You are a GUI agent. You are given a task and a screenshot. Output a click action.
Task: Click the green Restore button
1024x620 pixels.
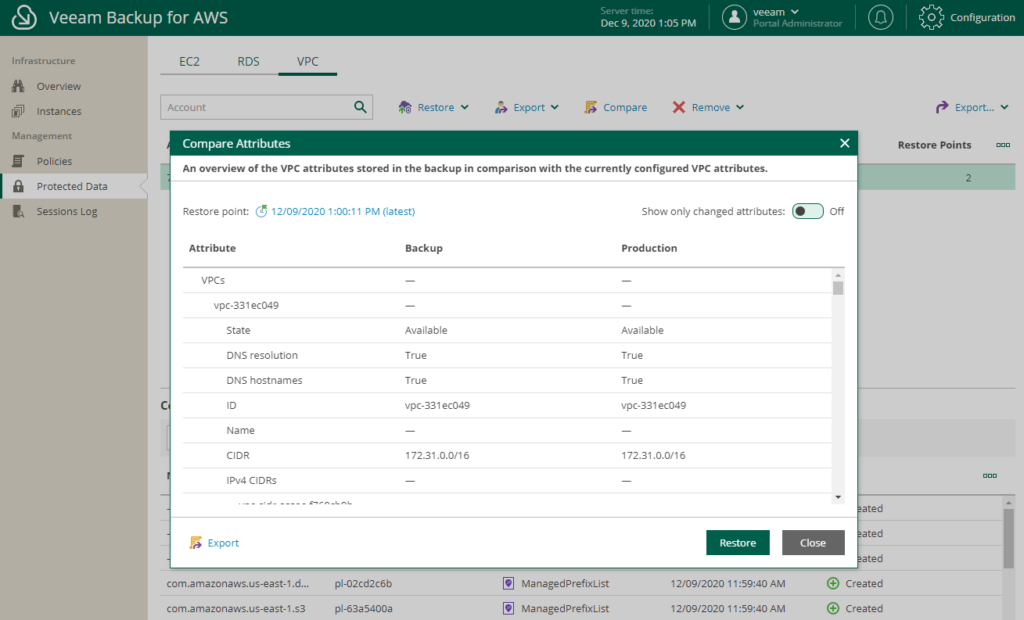(738, 543)
